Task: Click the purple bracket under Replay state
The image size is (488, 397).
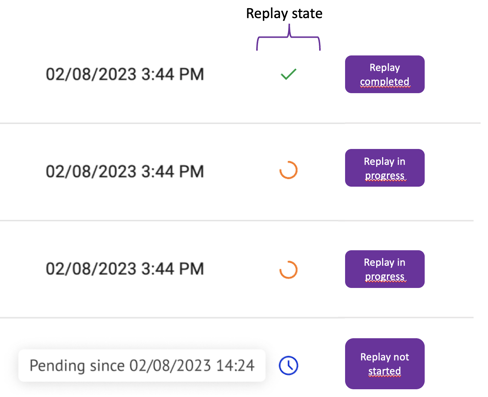Action: click(288, 38)
